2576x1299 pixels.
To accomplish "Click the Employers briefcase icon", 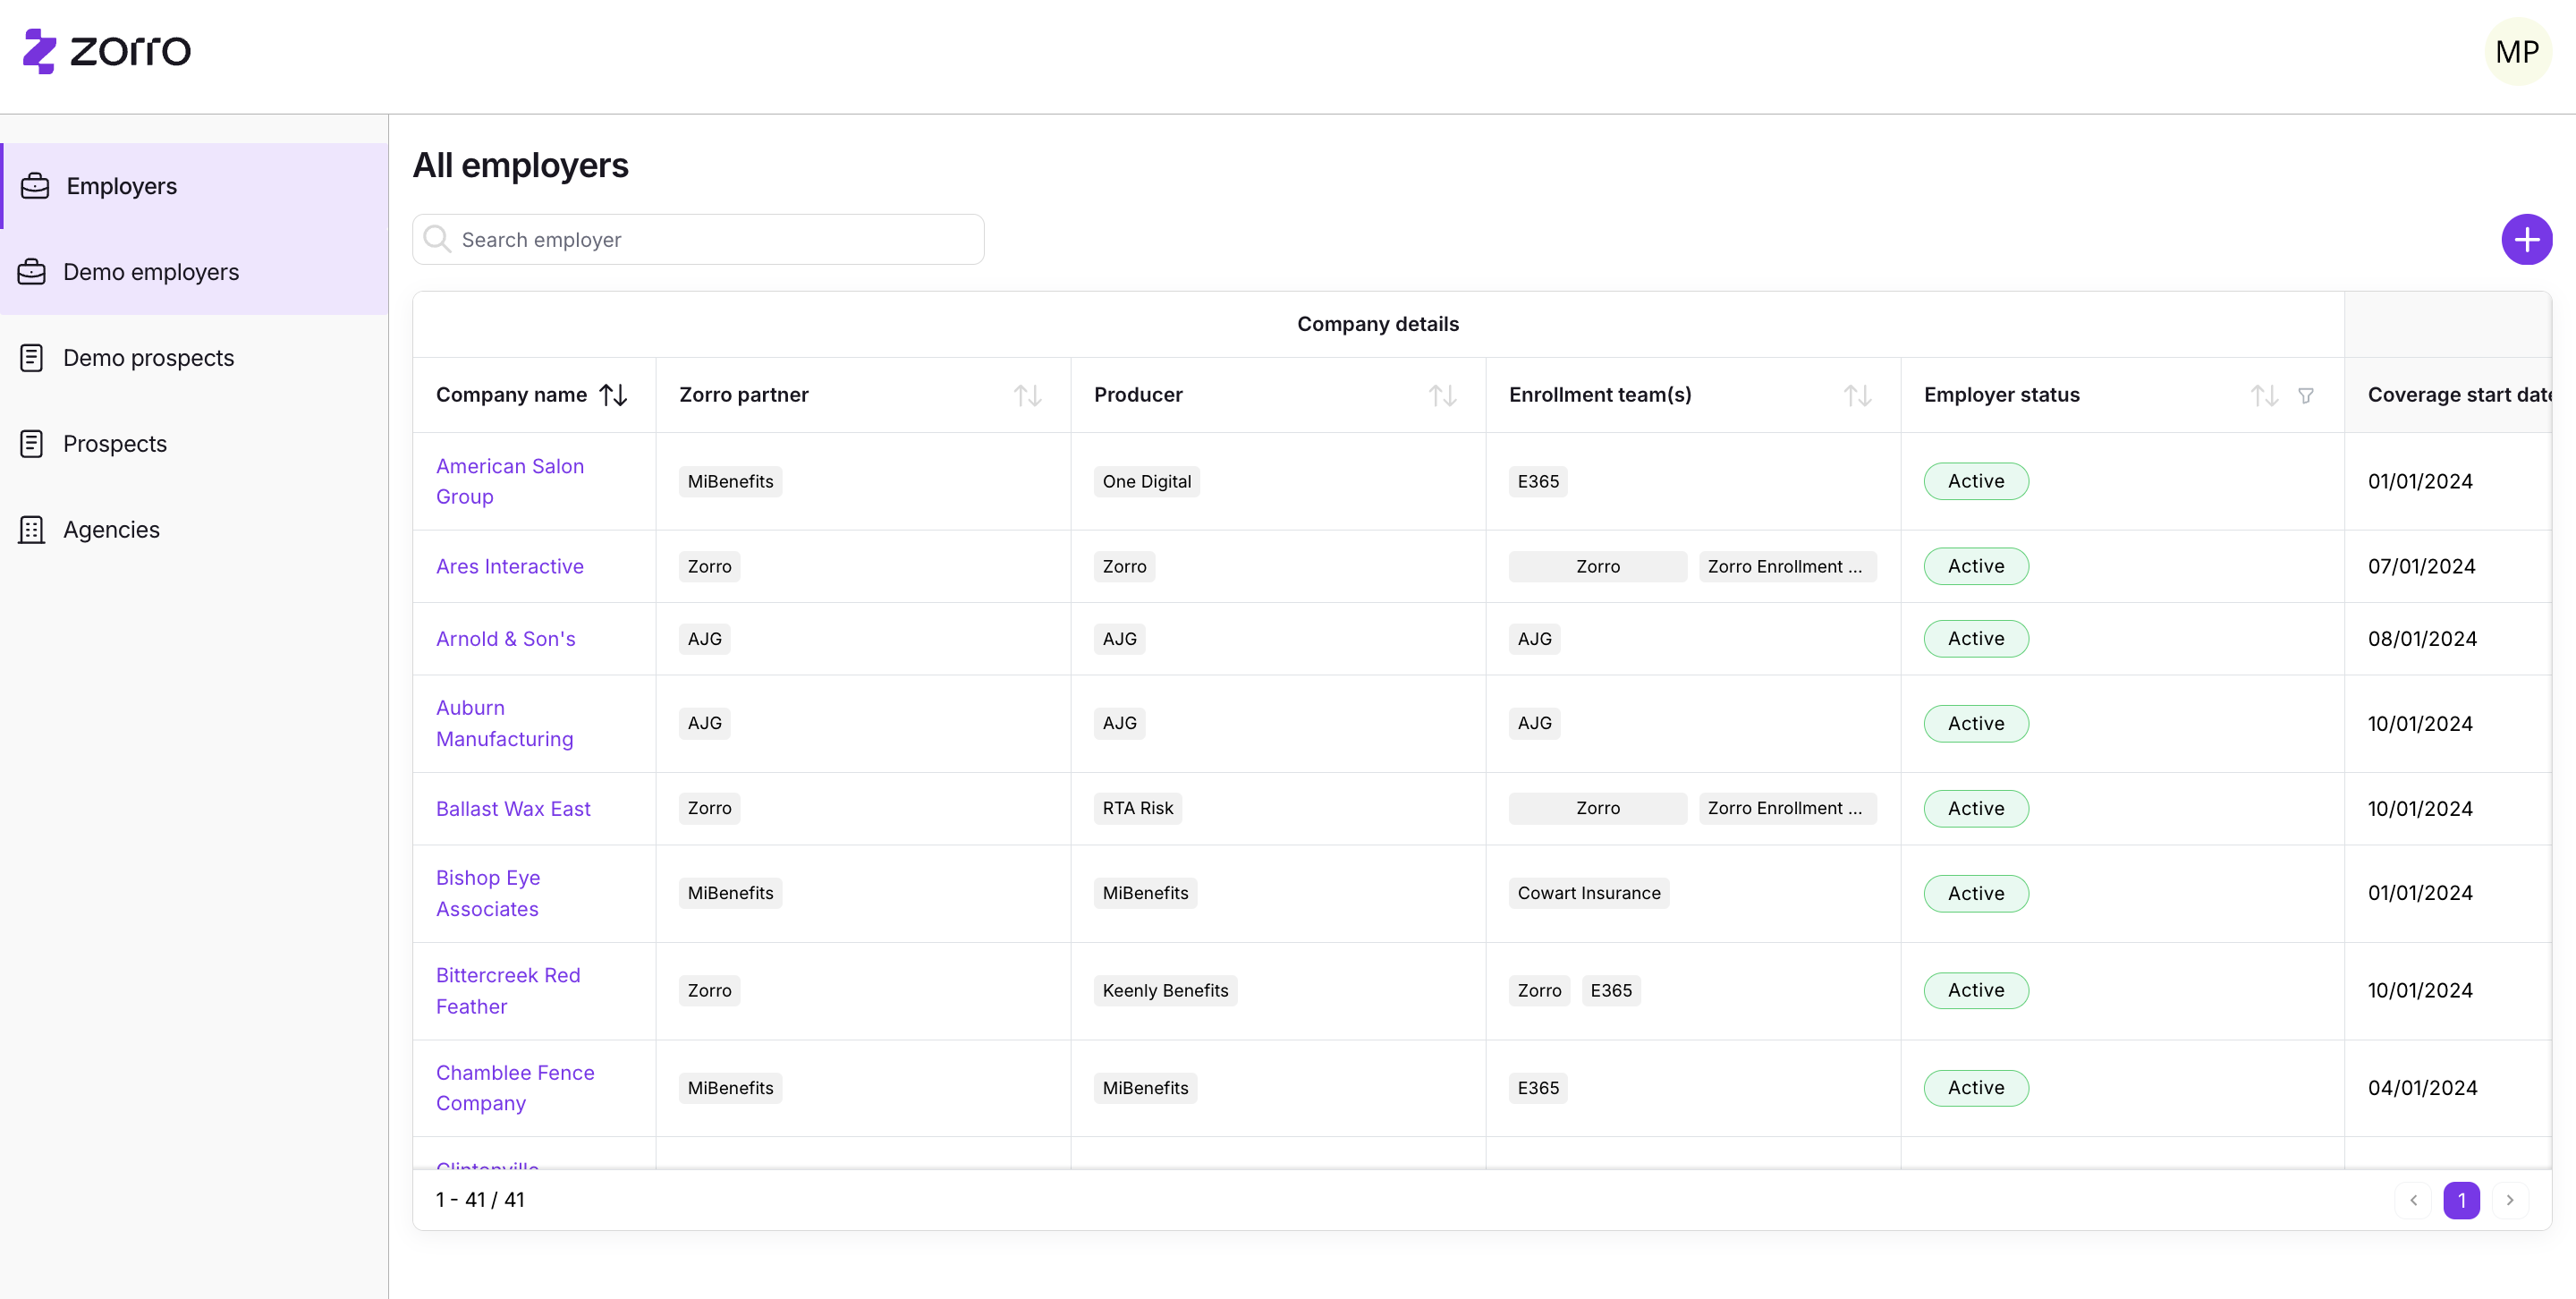I will [x=35, y=186].
